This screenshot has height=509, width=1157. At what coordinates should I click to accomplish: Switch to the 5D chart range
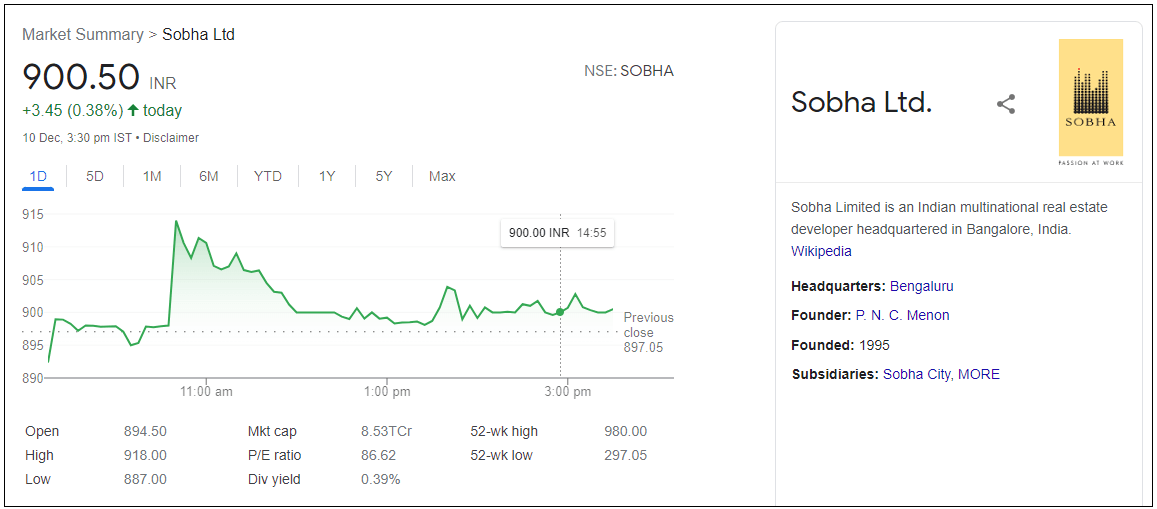[94, 176]
